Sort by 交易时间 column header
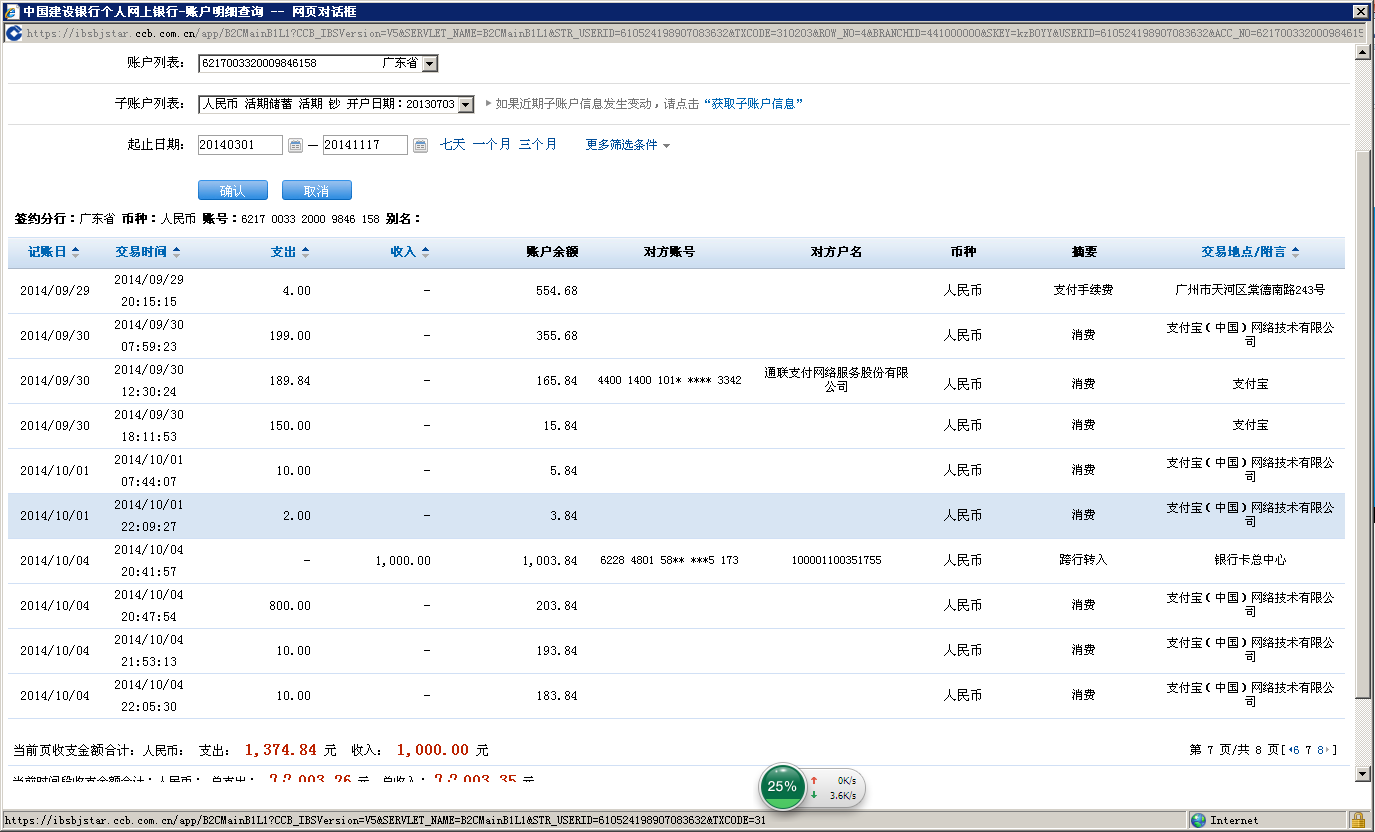This screenshot has height=832, width=1375. tap(147, 252)
